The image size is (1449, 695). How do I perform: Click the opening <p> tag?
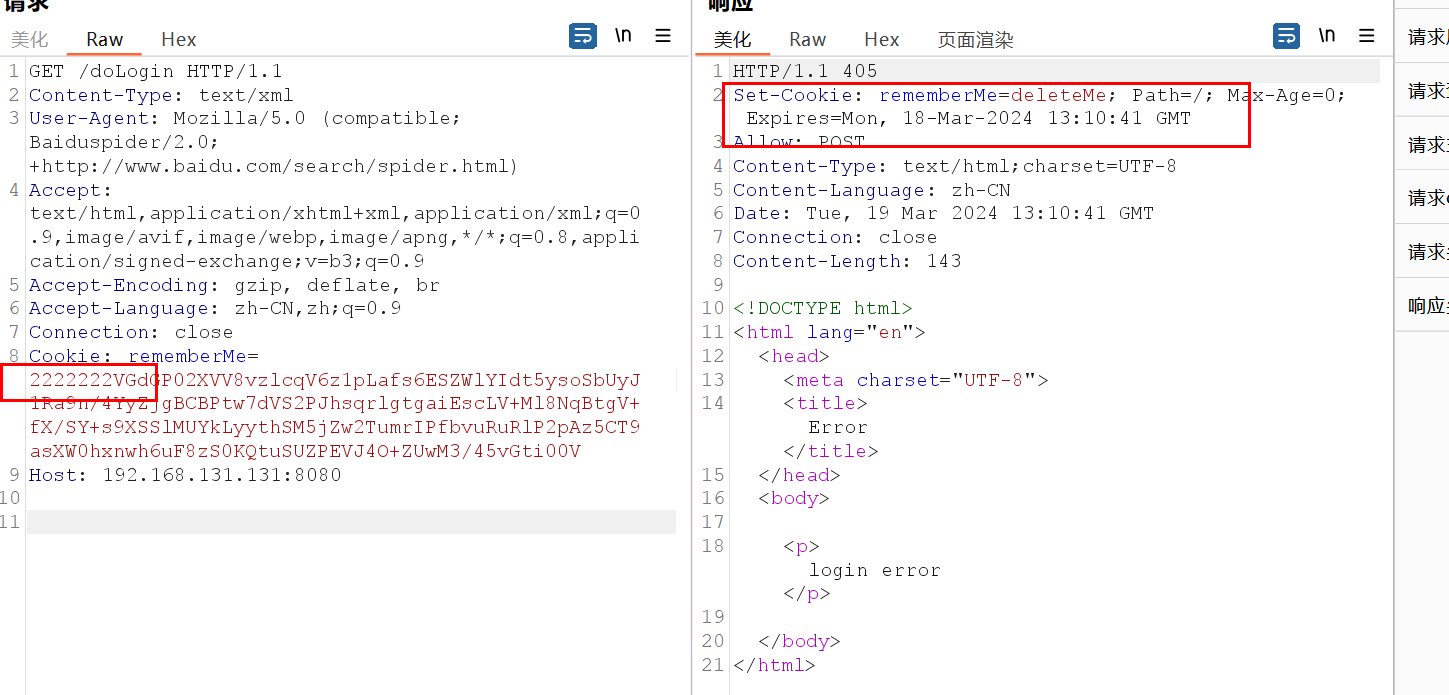click(801, 547)
